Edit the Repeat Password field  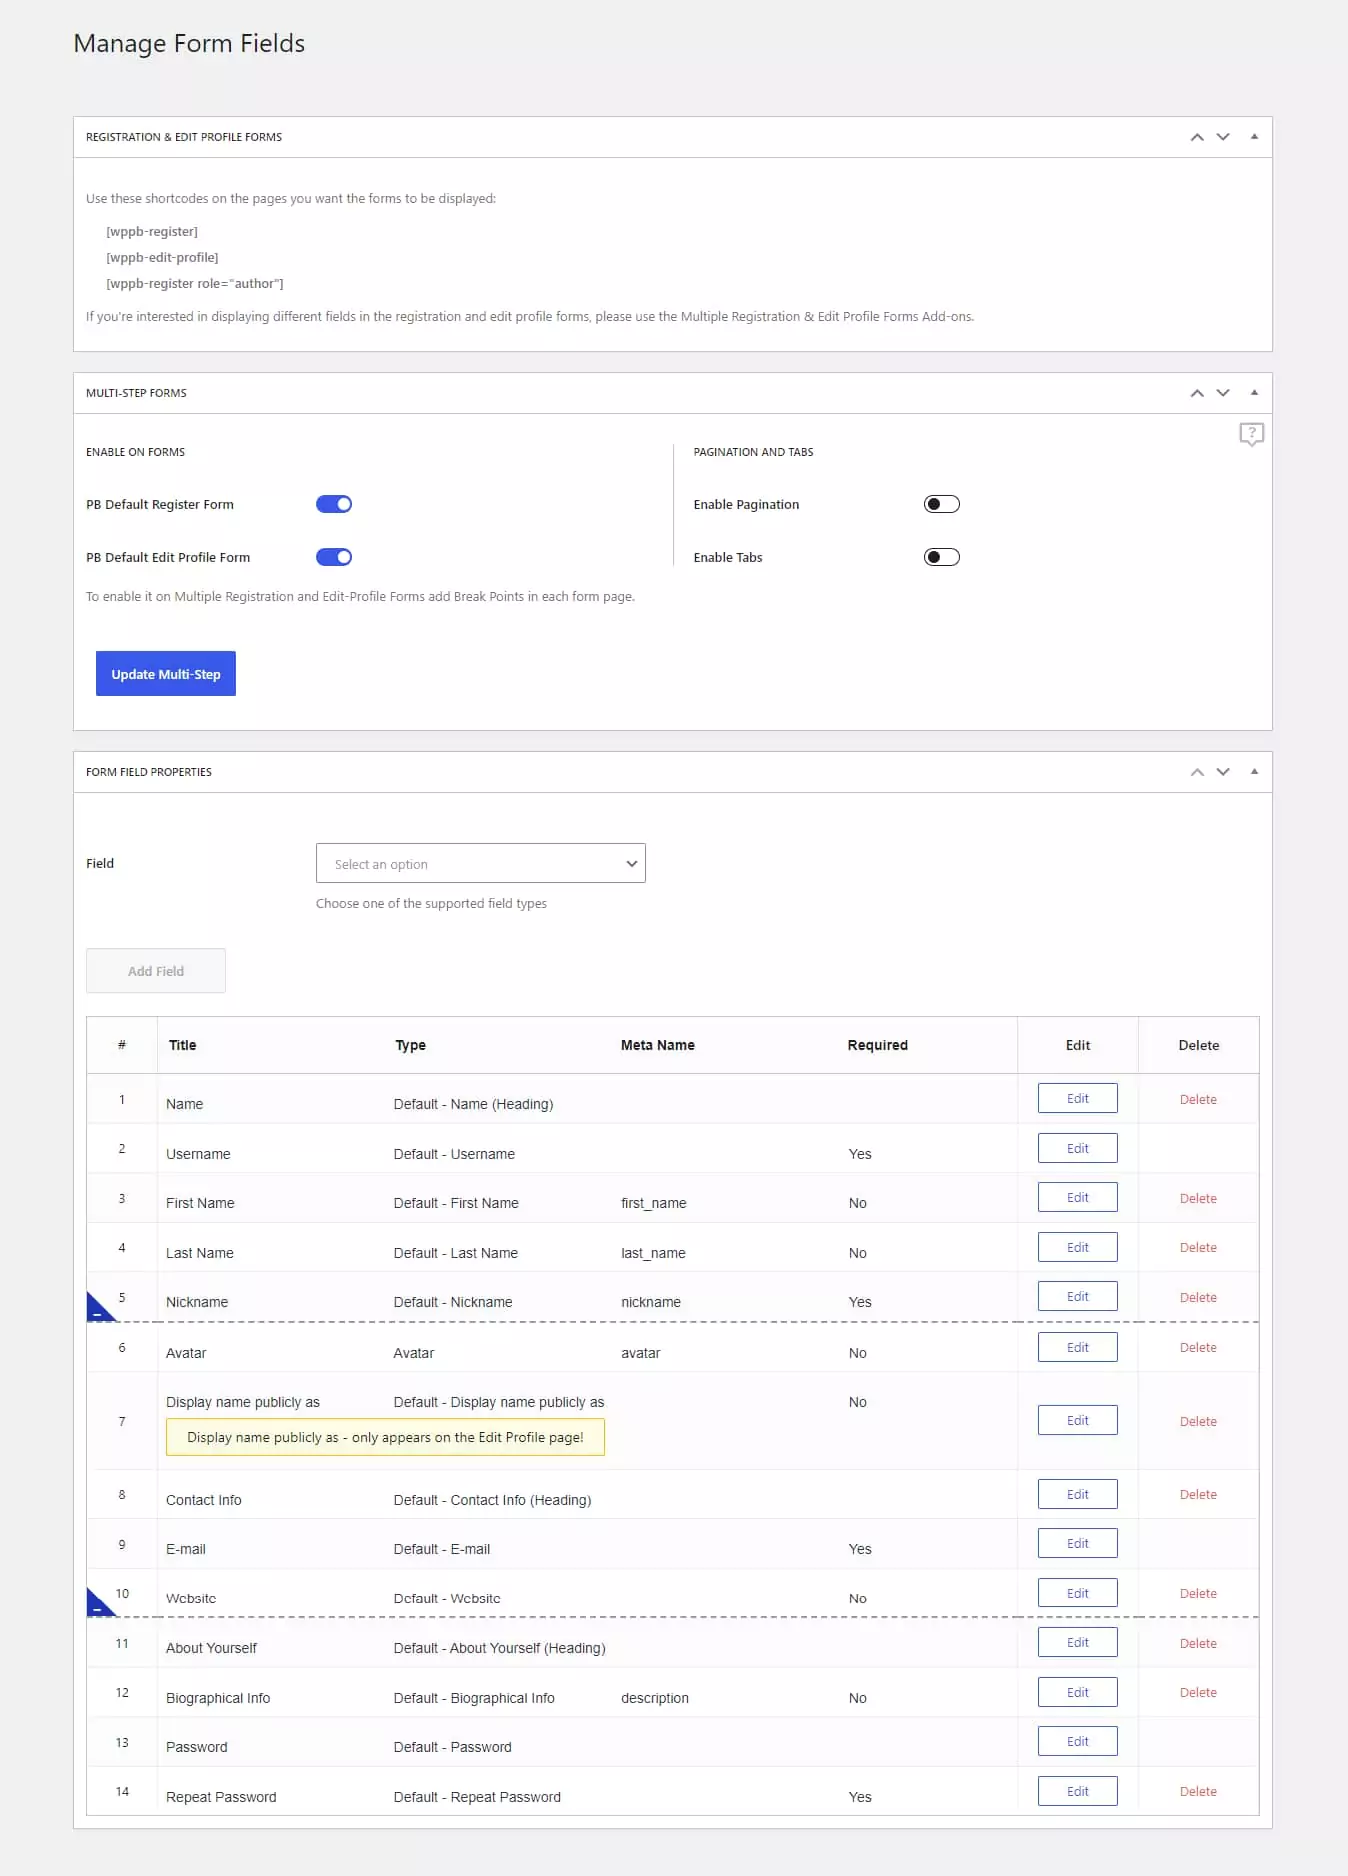tap(1077, 1791)
